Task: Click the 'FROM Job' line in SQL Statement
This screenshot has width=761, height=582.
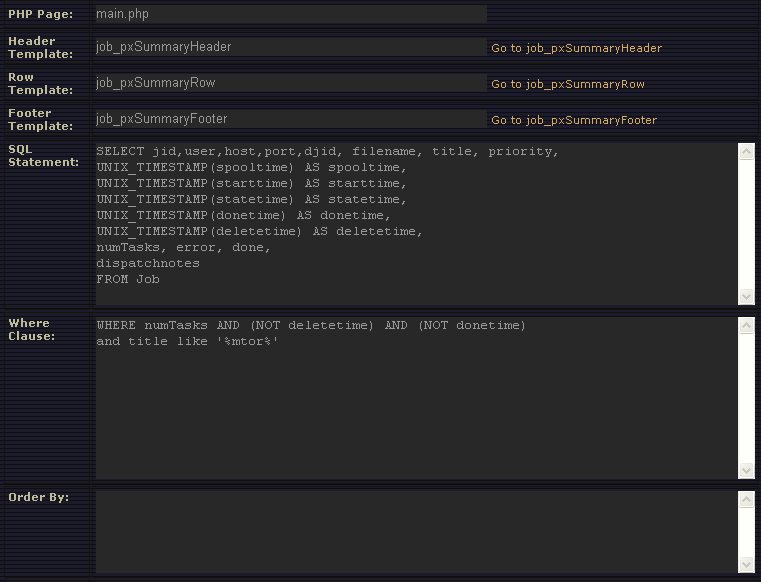Action: tap(128, 279)
